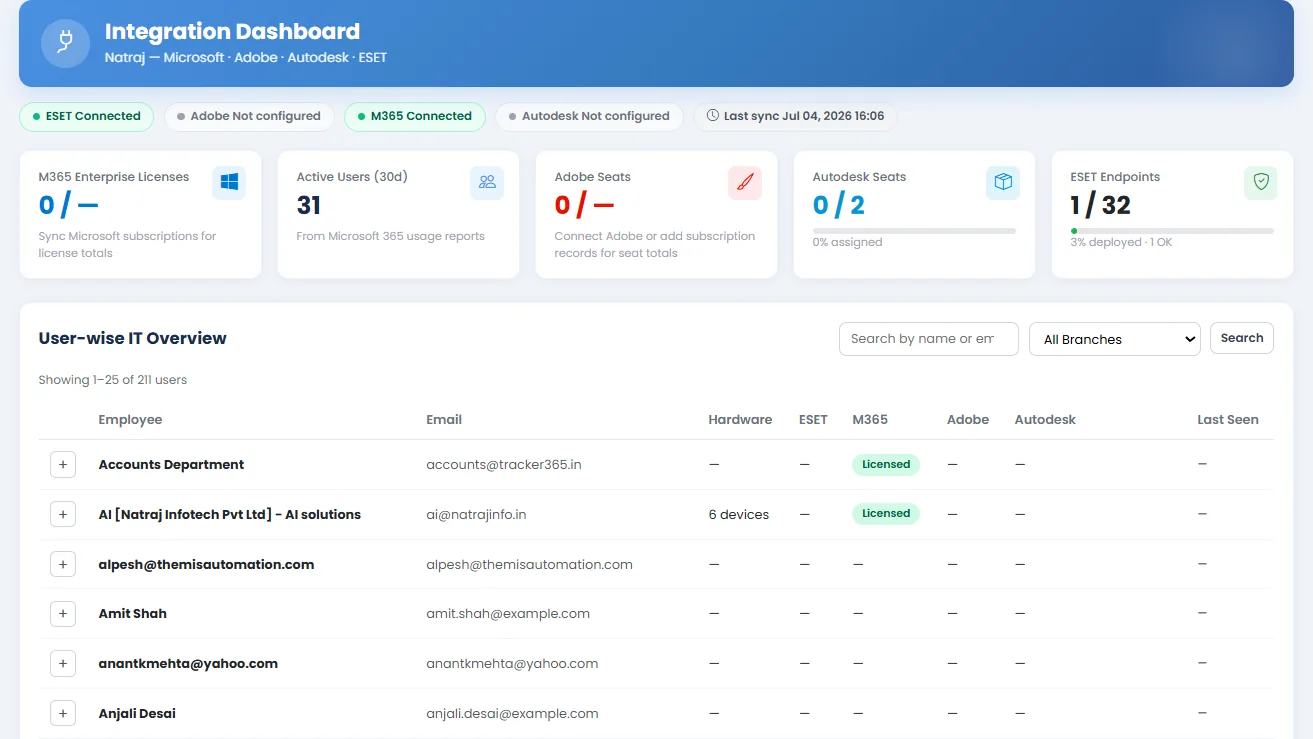1313x739 pixels.
Task: Expand the alpesh@themisautomation.com row
Action: pos(63,564)
